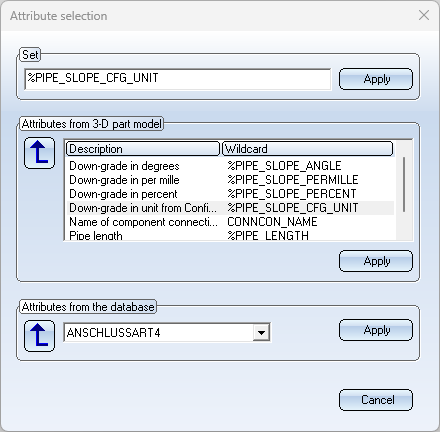Click the ANSCHLUSSART4 combo box field

(x=167, y=332)
